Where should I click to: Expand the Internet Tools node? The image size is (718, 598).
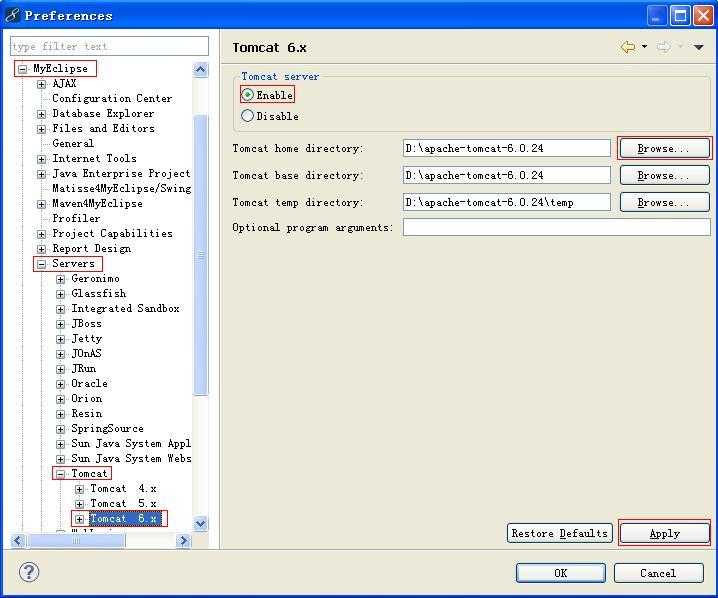(x=42, y=159)
